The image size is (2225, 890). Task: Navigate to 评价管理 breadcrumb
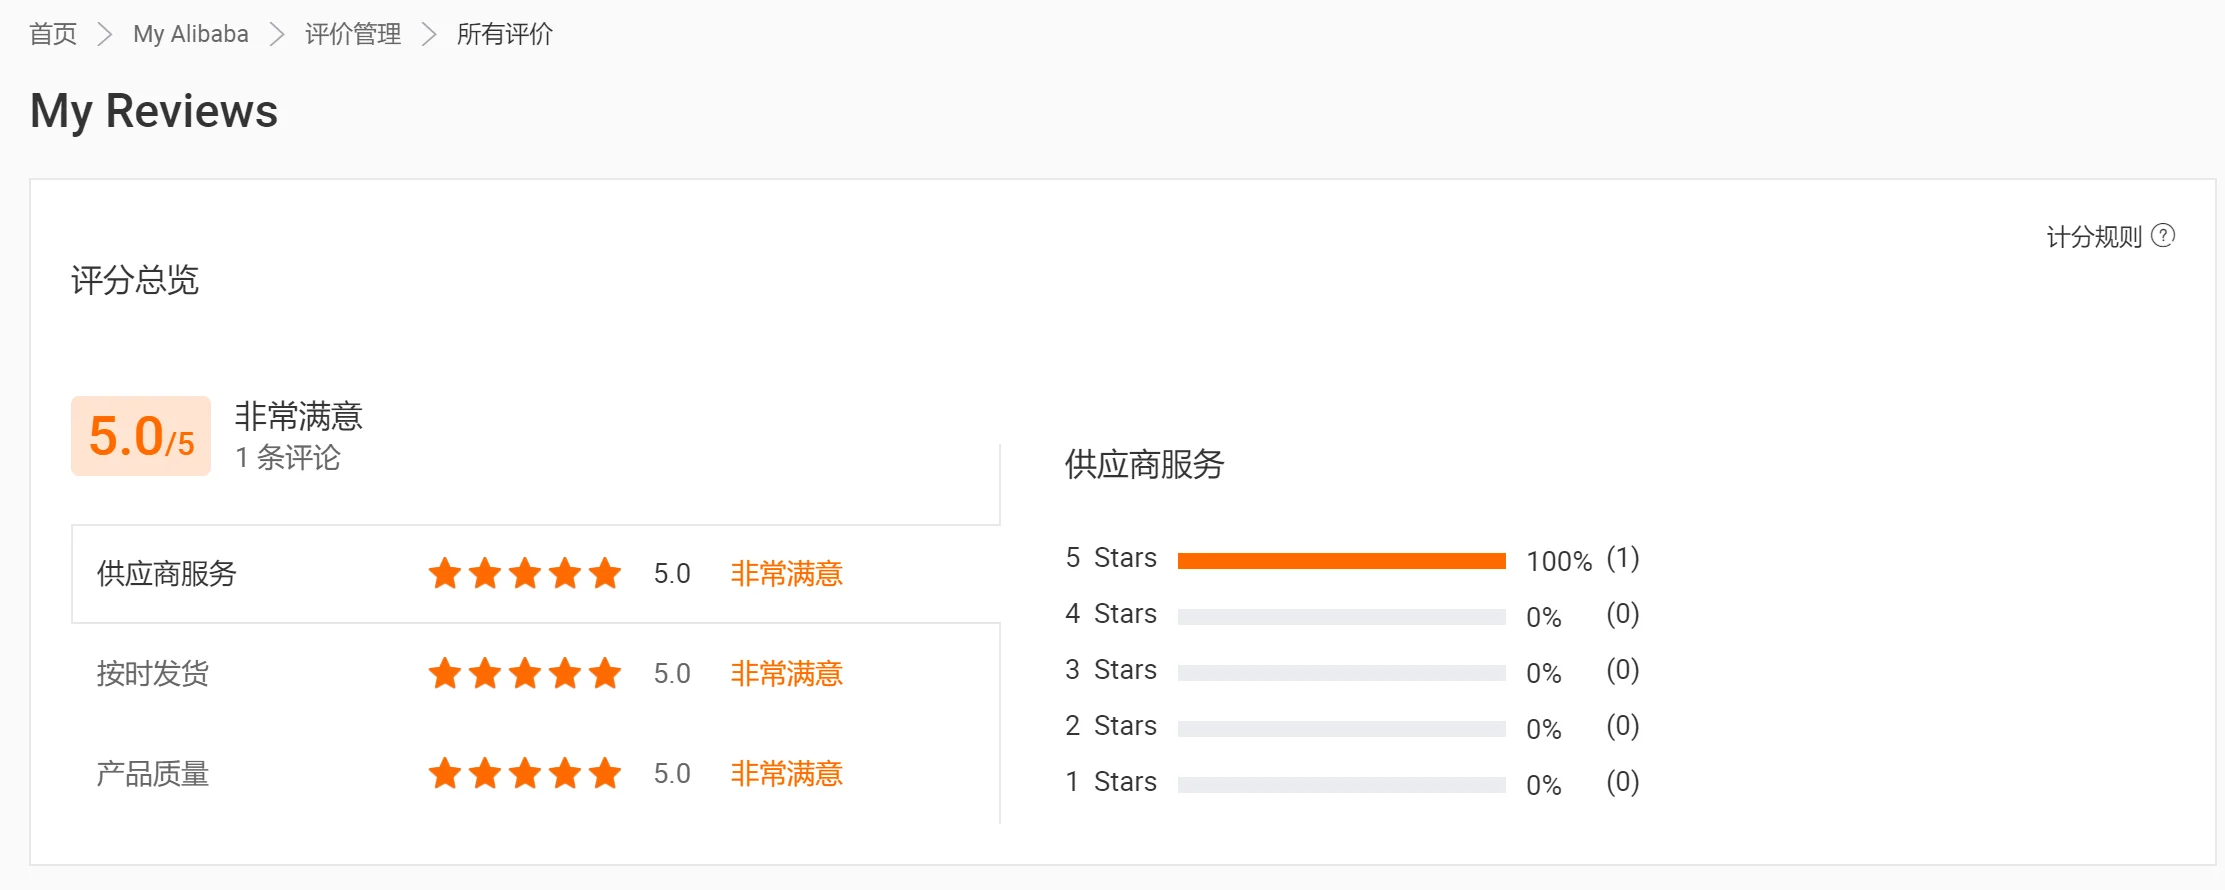coord(353,35)
